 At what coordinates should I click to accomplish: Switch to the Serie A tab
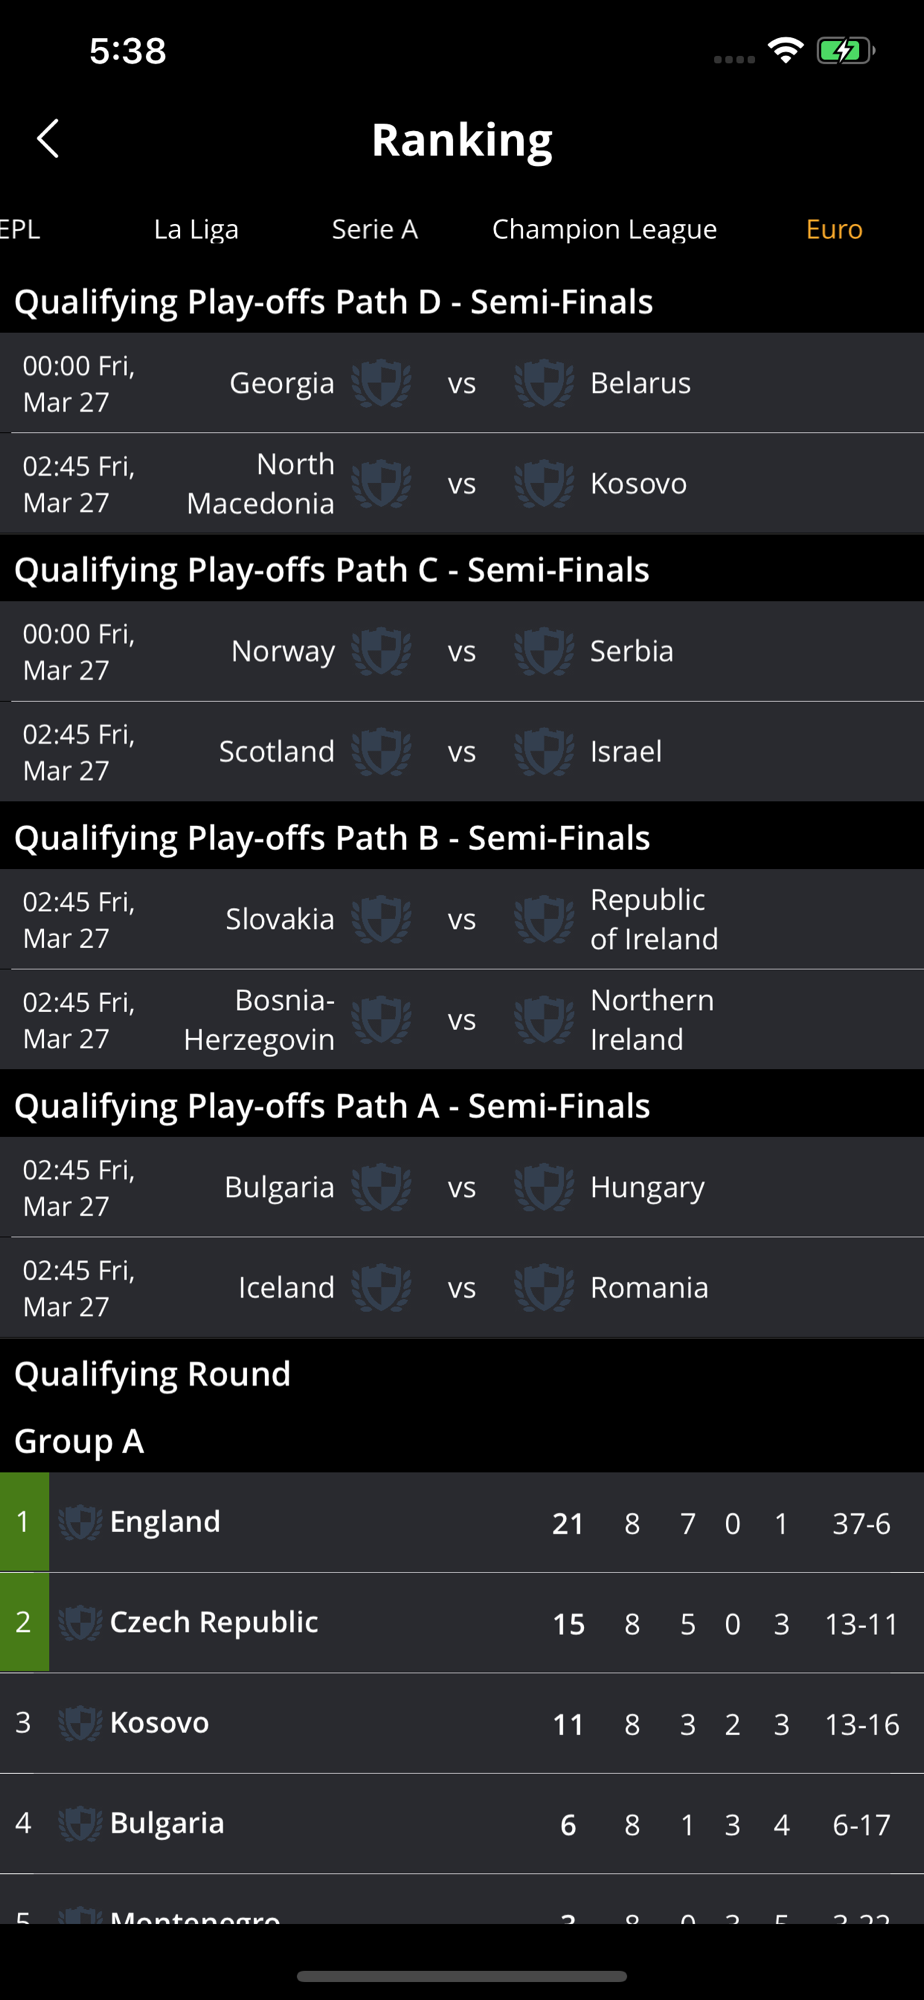(375, 229)
